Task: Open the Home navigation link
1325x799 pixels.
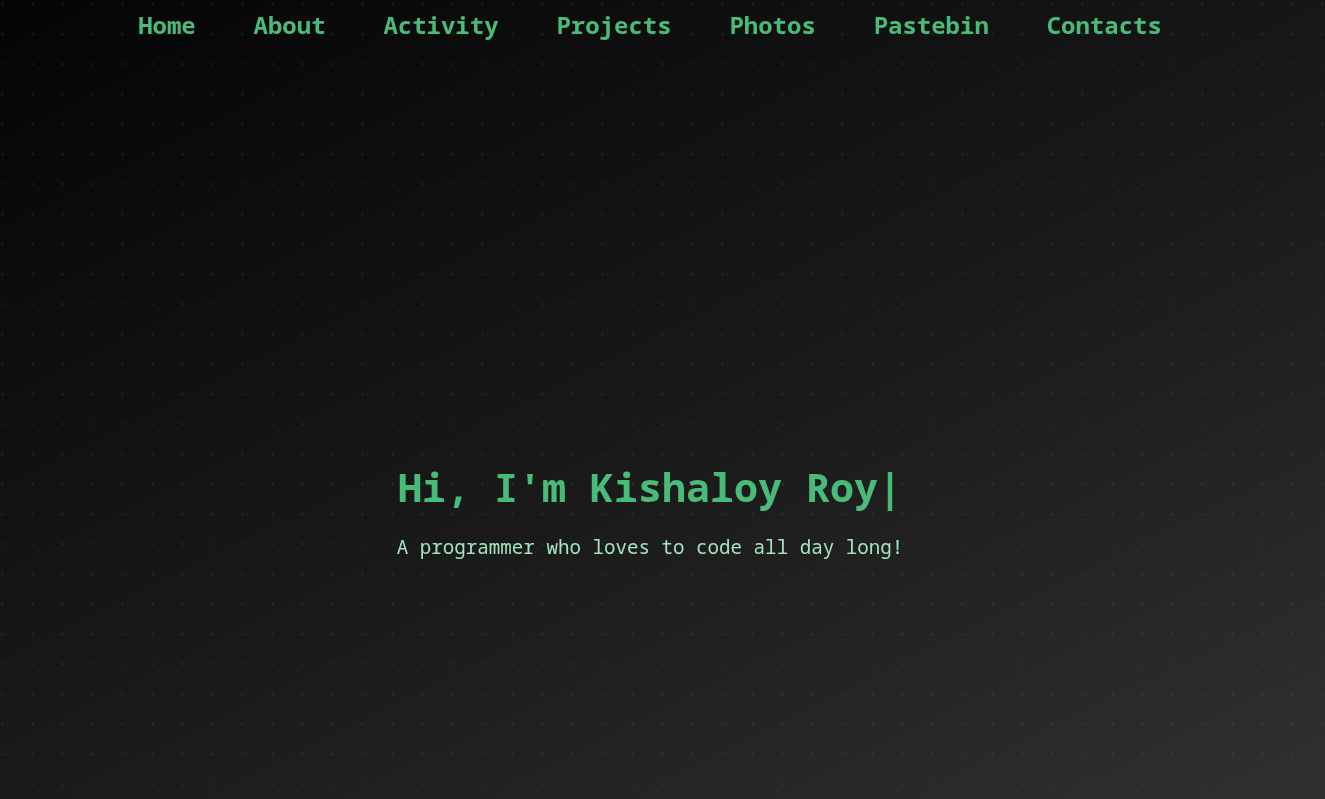Action: pyautogui.click(x=166, y=26)
